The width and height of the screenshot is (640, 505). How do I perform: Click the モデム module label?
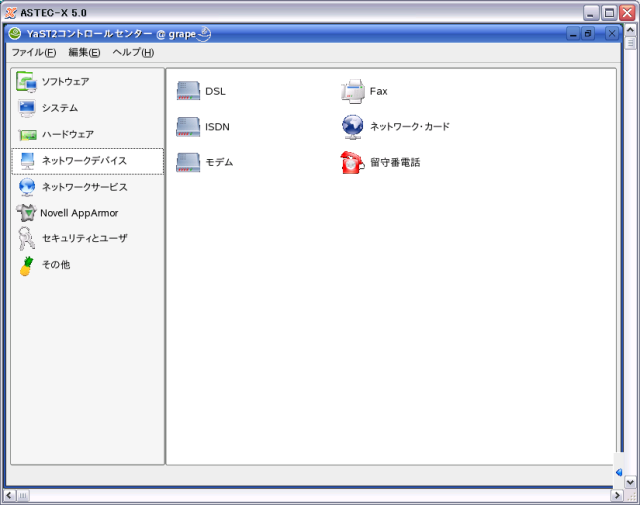click(x=219, y=162)
